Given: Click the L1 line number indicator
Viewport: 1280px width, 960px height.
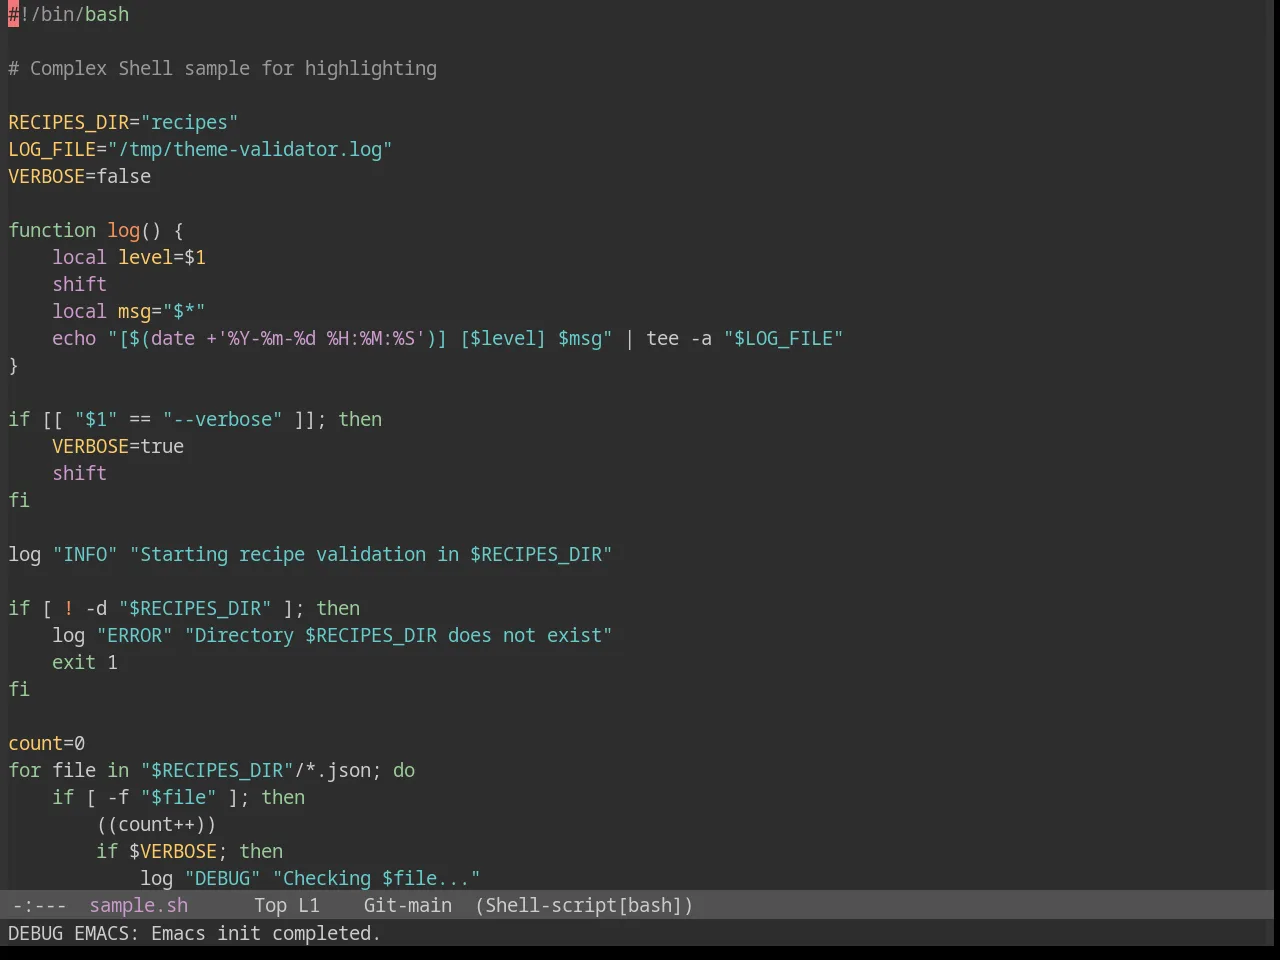Looking at the screenshot, I should click(309, 905).
